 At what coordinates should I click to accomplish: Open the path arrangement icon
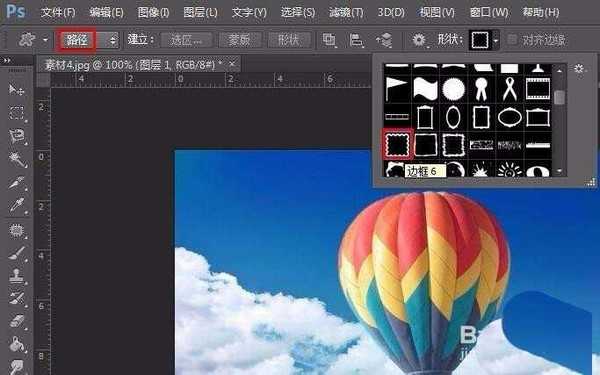[x=384, y=40]
